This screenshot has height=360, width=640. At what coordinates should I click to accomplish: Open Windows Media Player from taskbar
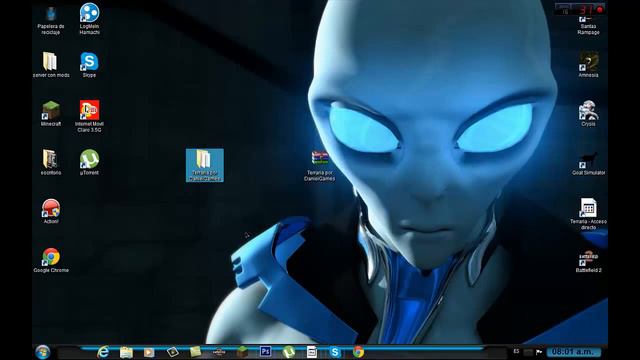point(149,352)
